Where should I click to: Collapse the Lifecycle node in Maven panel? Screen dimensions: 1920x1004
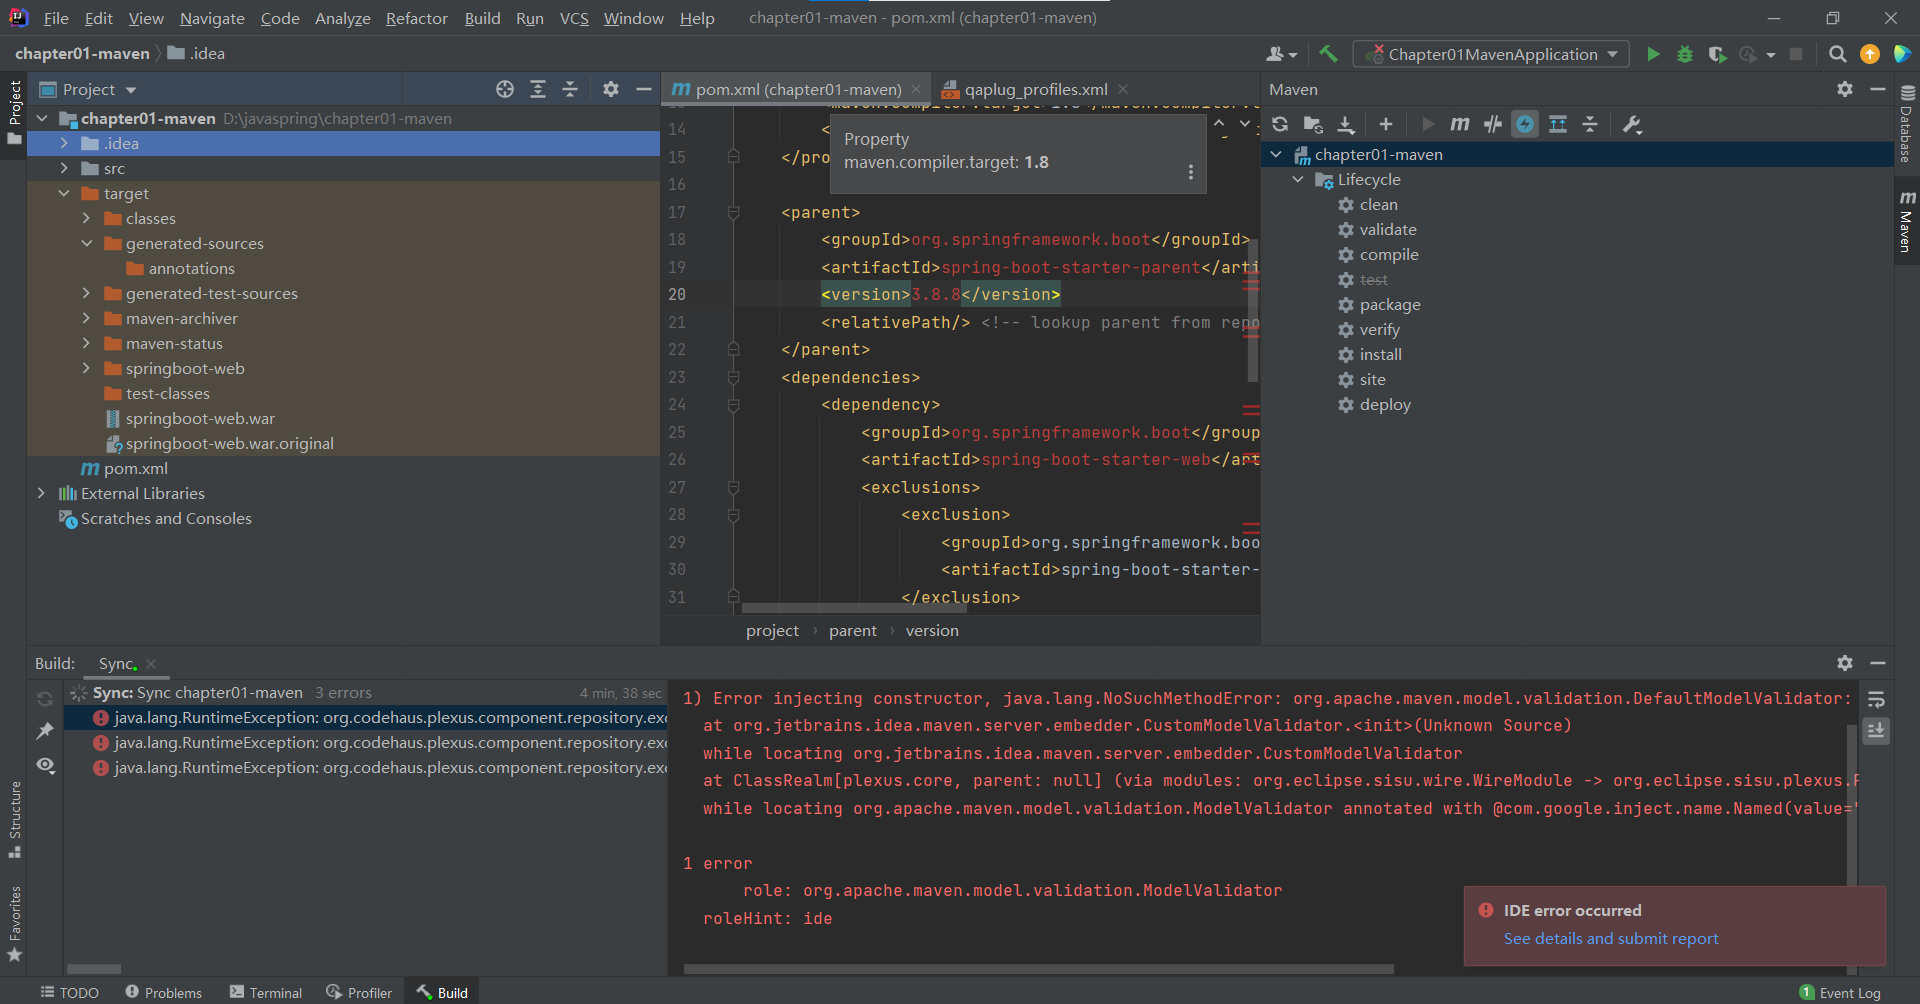1298,179
